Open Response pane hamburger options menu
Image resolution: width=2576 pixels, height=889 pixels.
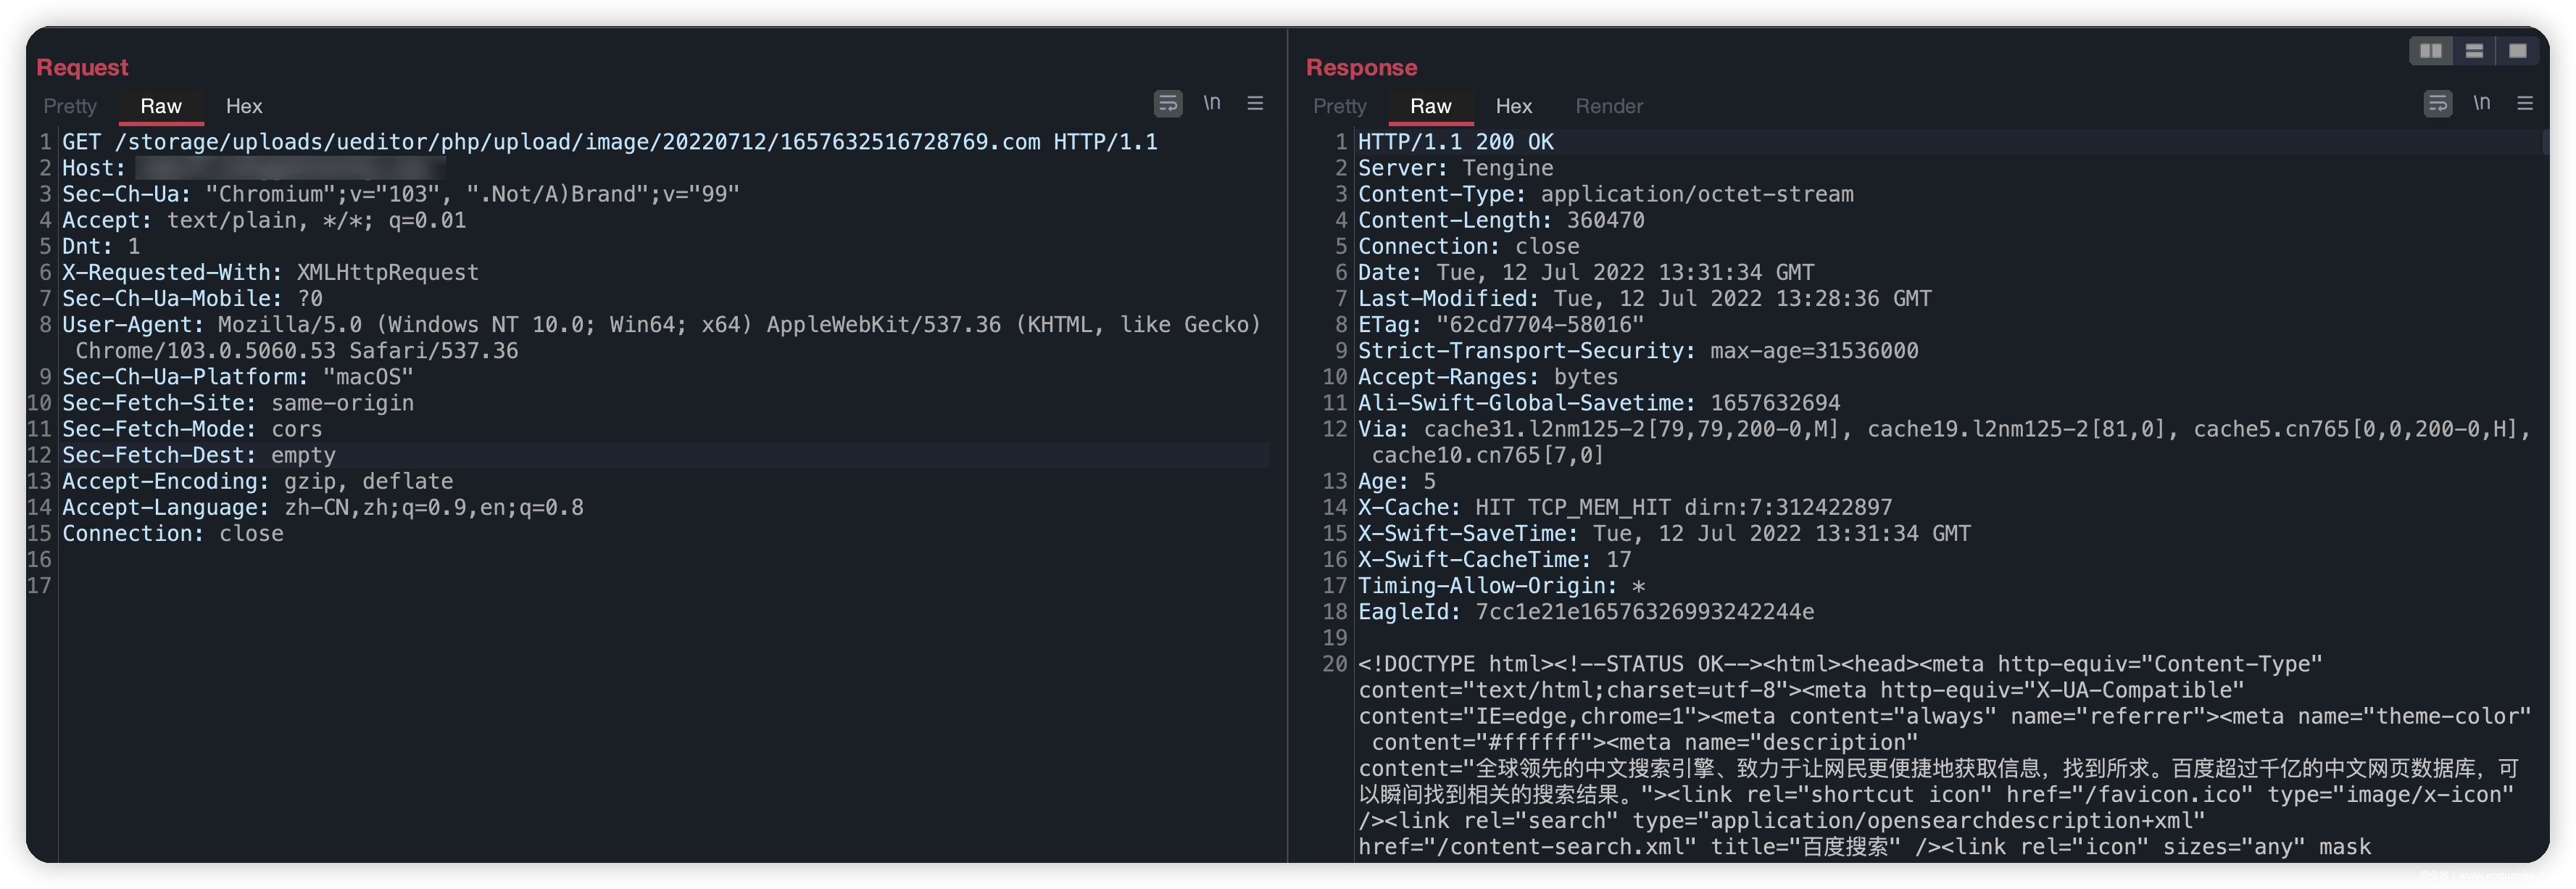pyautogui.click(x=2525, y=103)
